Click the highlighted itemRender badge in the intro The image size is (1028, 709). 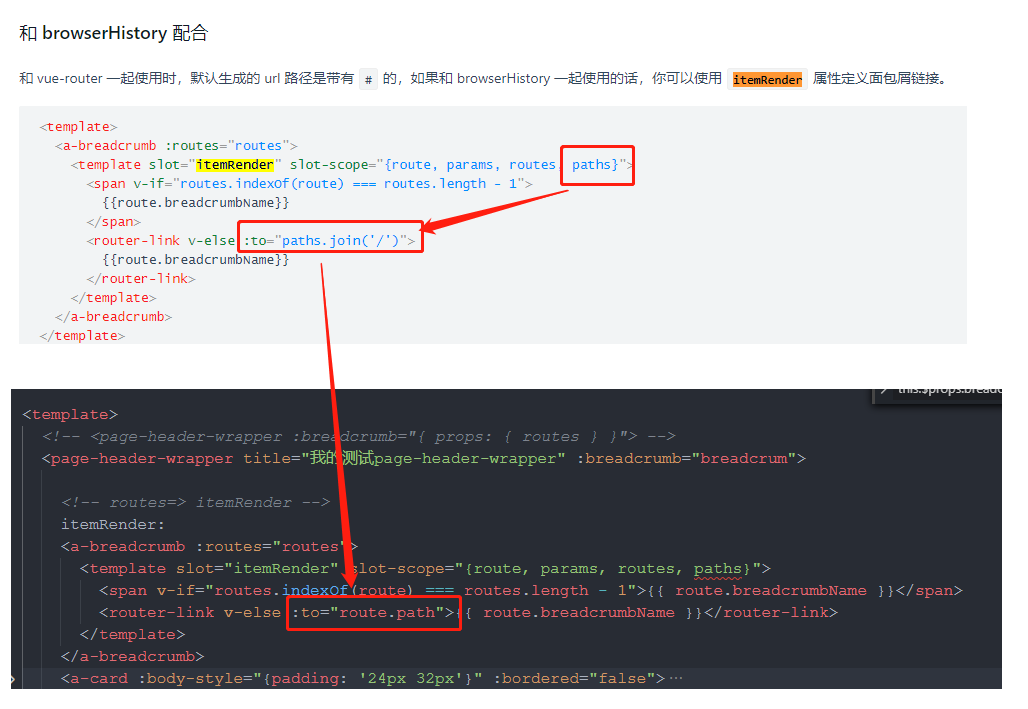(767, 77)
